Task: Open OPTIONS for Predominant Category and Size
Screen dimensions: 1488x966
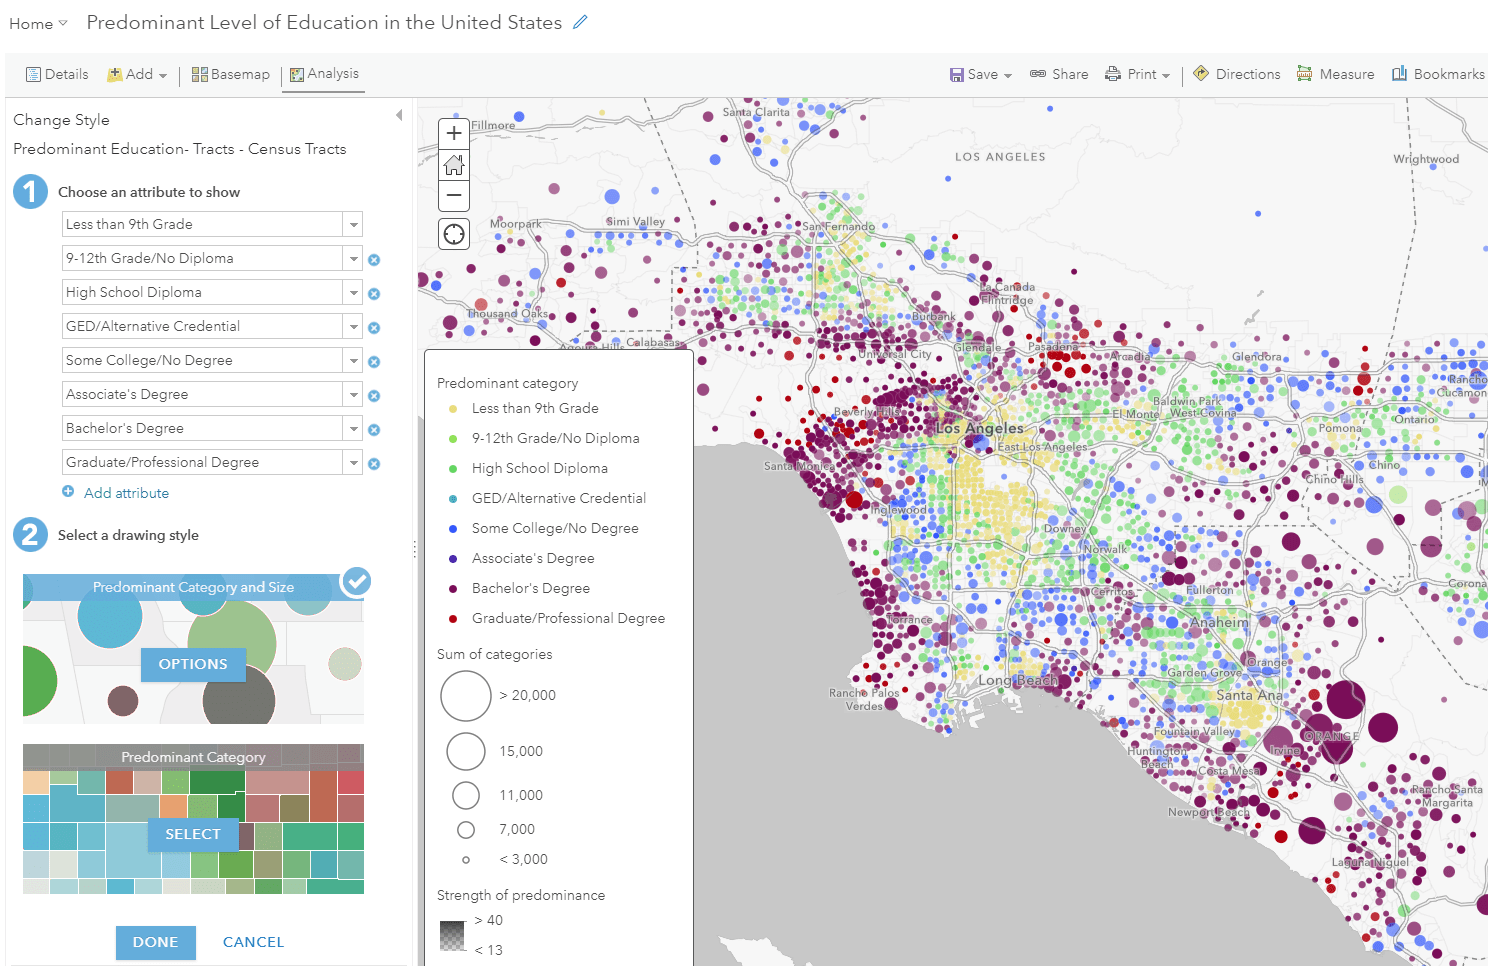Action: 193,664
